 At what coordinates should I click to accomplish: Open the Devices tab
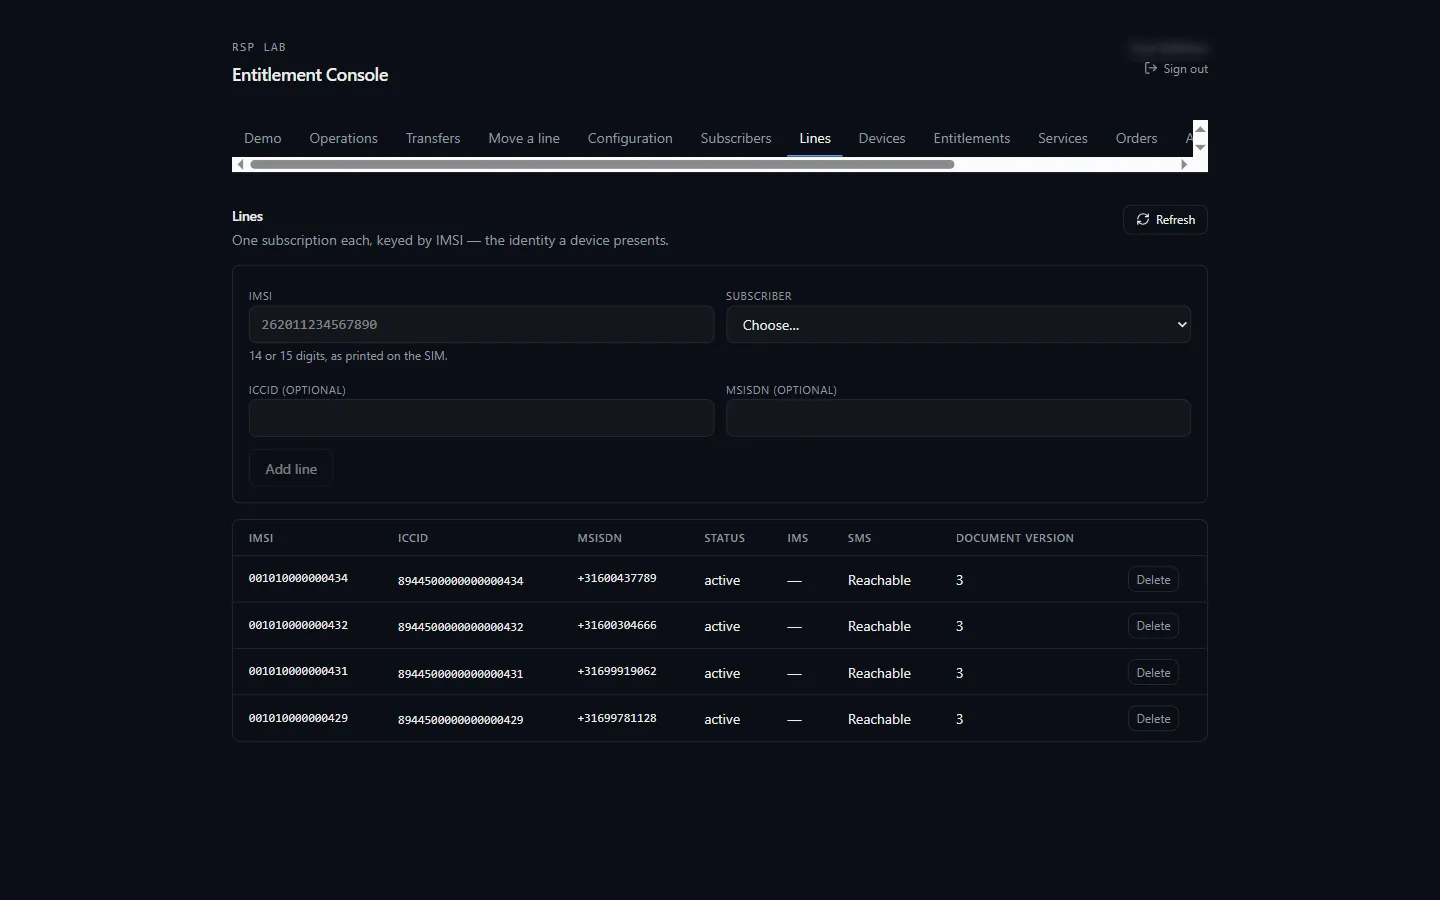[882, 138]
